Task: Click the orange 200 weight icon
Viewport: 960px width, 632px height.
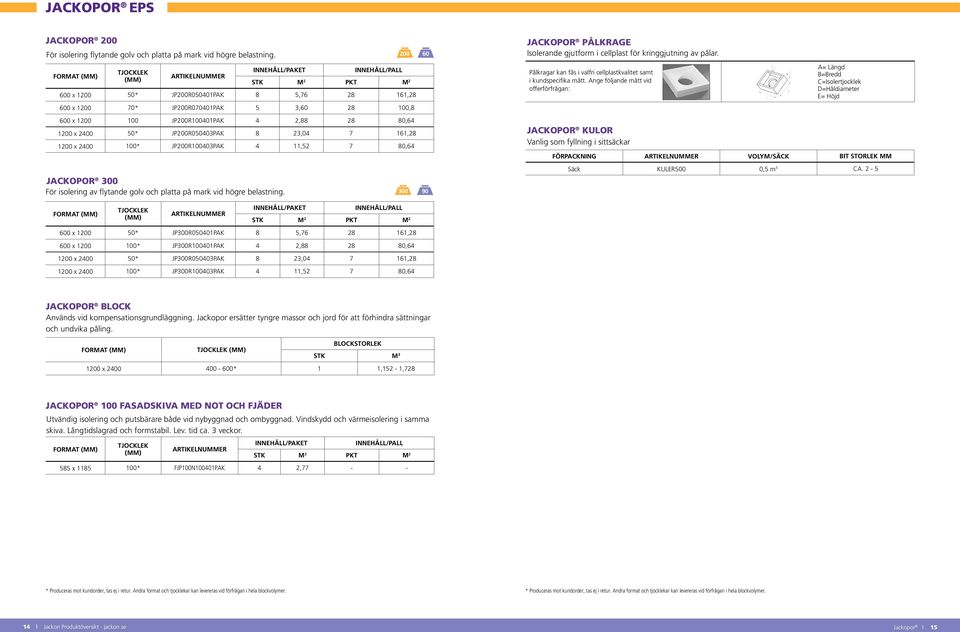Action: [x=405, y=53]
